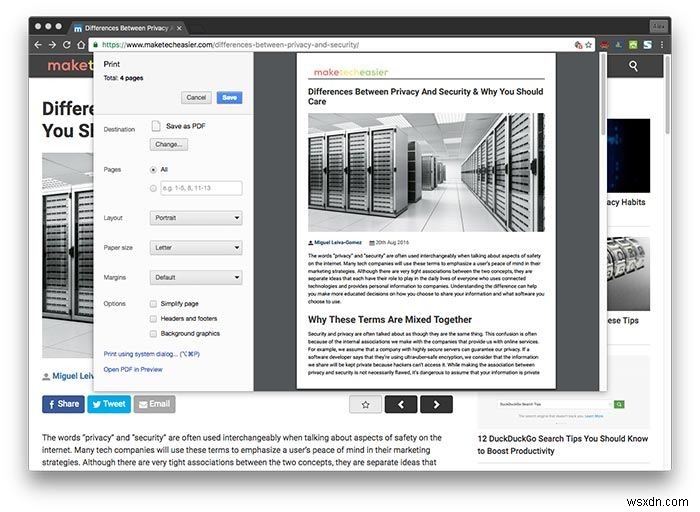Viewport: 700px width, 512px height.
Task: Open Chrome three-dot menu
Action: [x=662, y=45]
